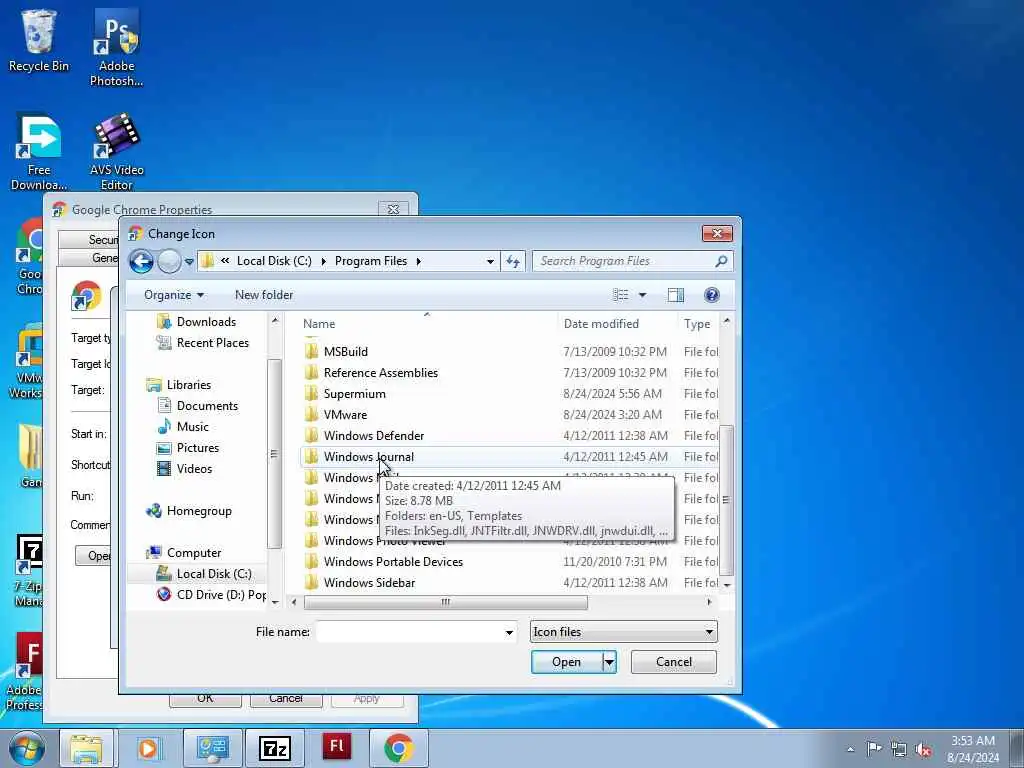
Task: Expand address bar history dropdown
Action: 490,261
